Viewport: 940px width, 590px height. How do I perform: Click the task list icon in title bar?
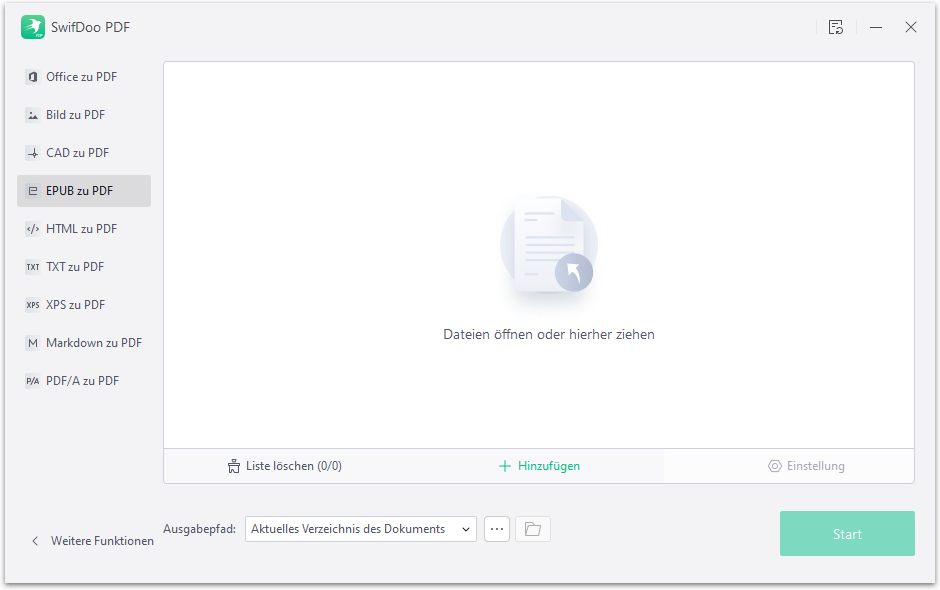tap(836, 27)
